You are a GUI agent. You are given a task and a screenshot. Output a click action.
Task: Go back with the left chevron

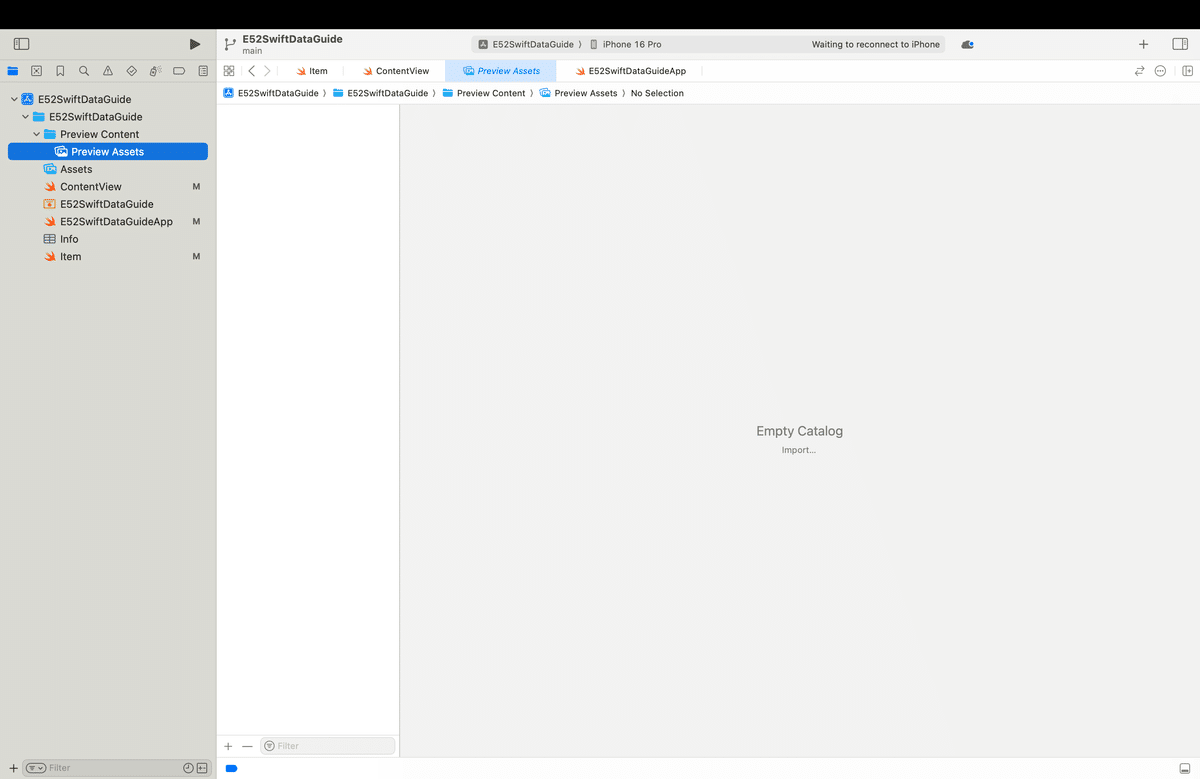point(252,71)
